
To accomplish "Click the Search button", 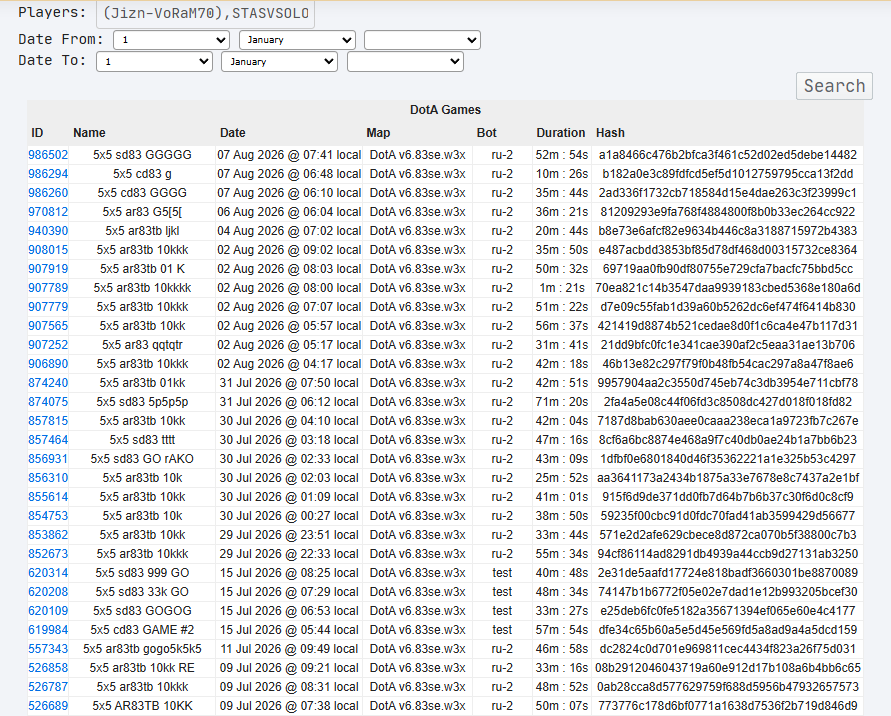I will [834, 86].
